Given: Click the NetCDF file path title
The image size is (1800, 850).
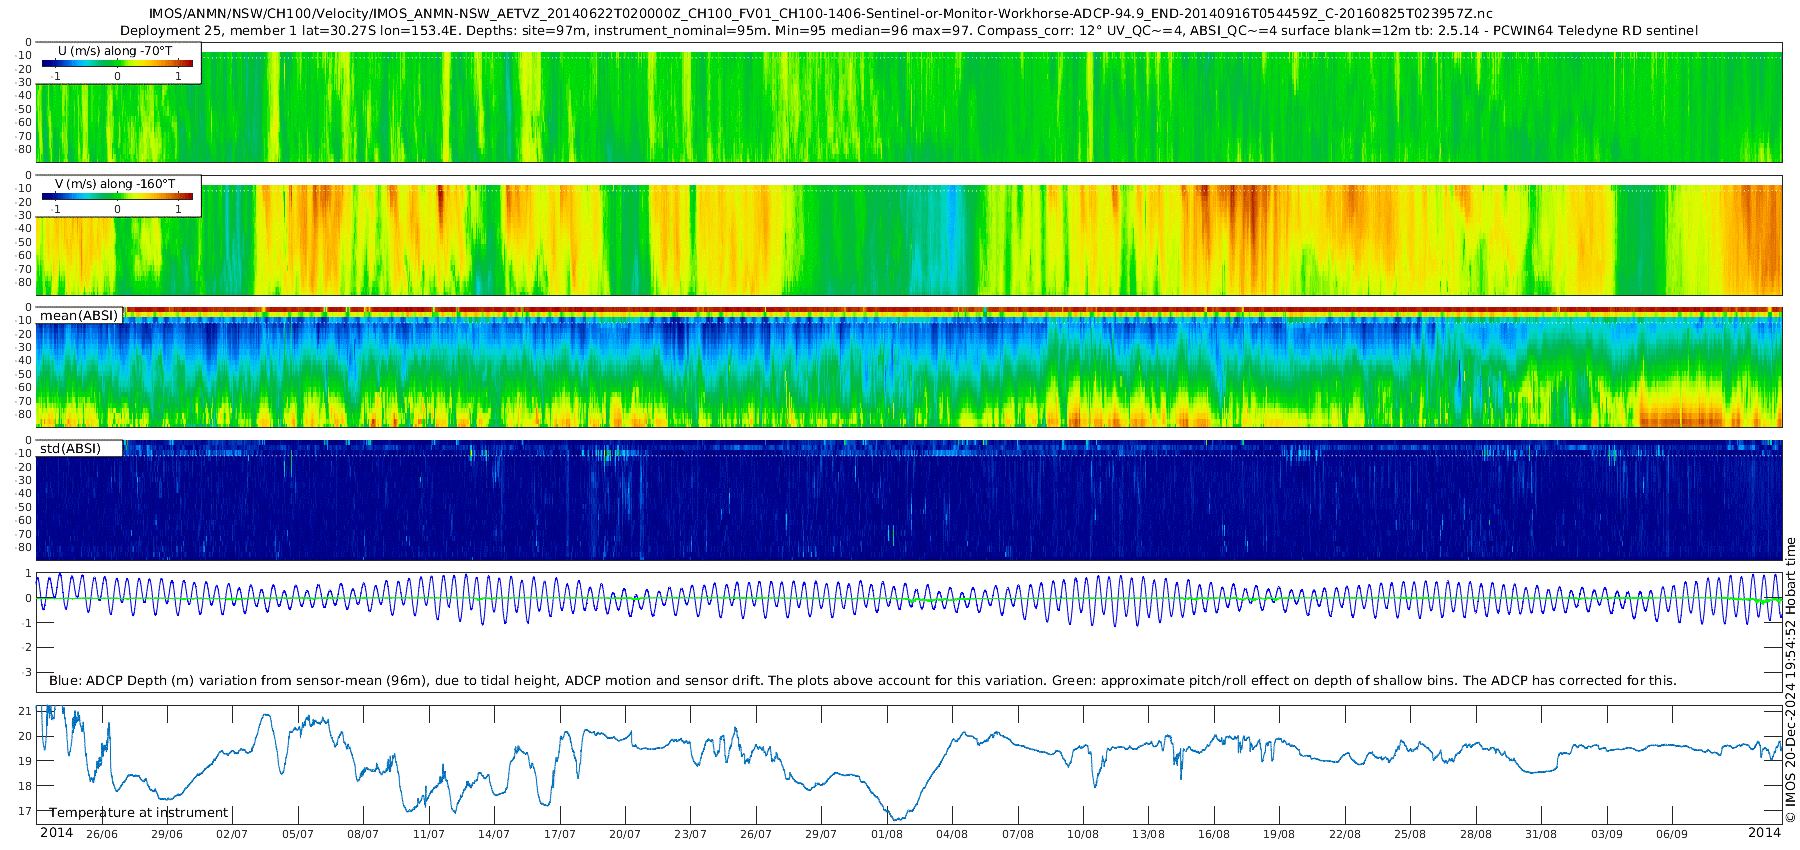Looking at the screenshot, I should [820, 14].
